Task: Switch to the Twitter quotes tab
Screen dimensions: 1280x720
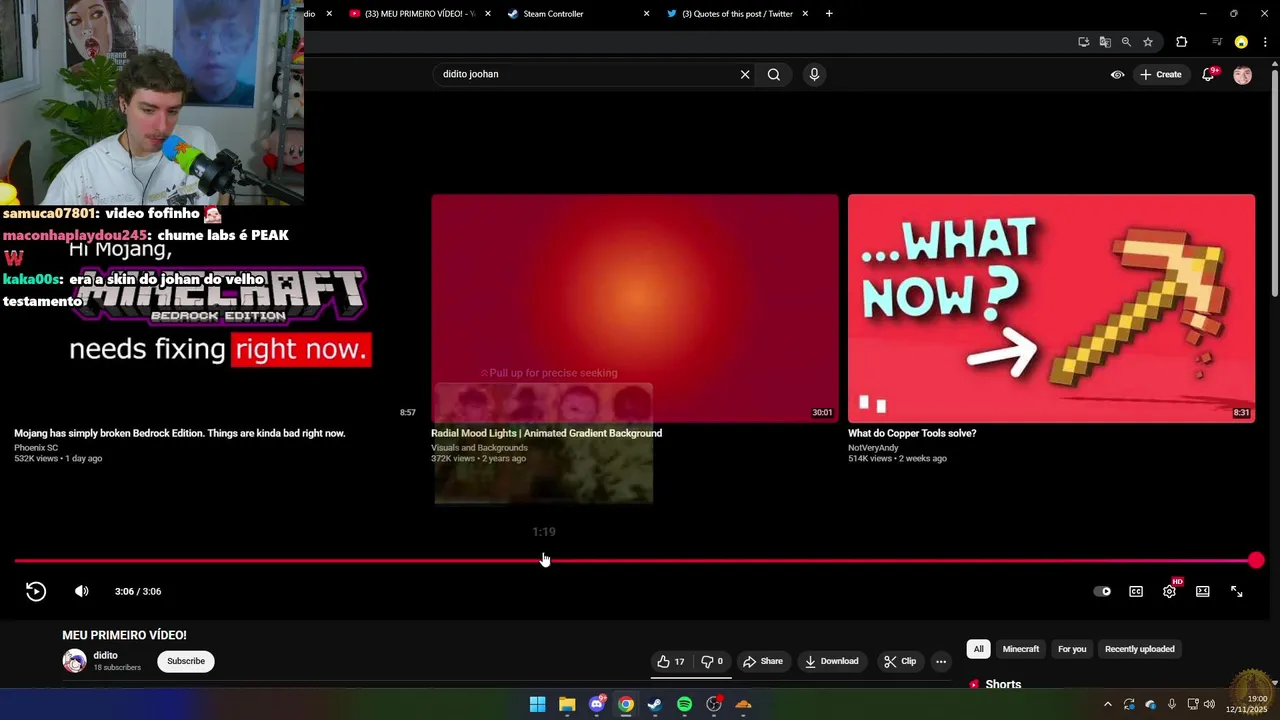Action: click(736, 14)
